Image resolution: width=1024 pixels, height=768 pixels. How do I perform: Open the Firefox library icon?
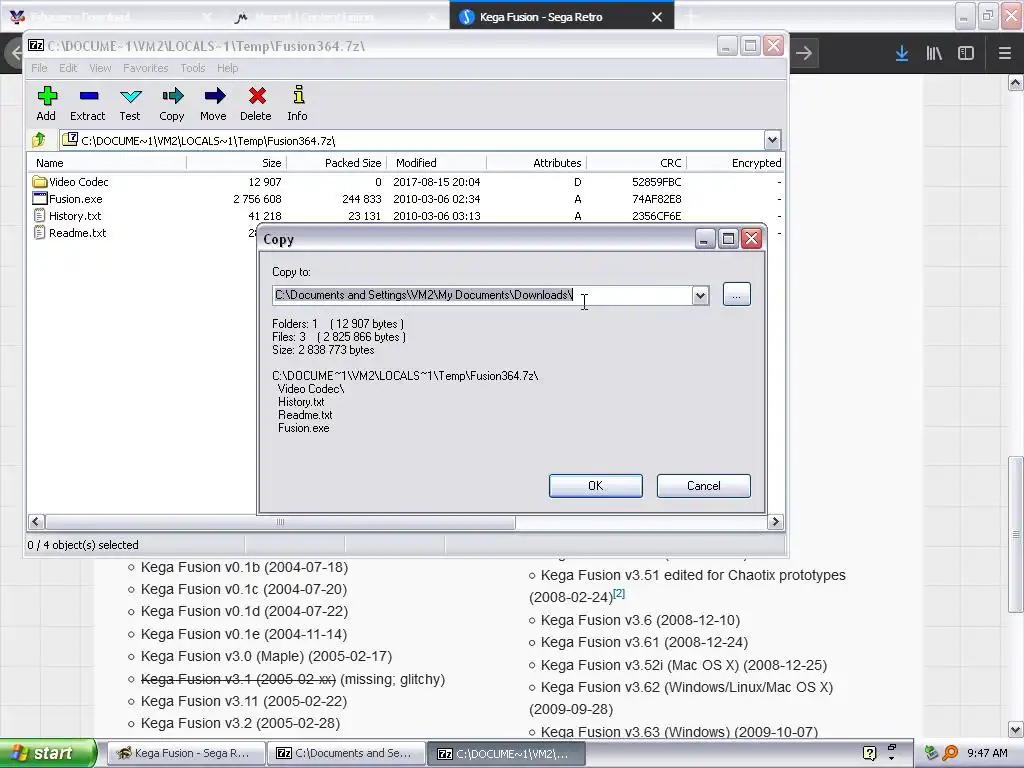coord(934,54)
